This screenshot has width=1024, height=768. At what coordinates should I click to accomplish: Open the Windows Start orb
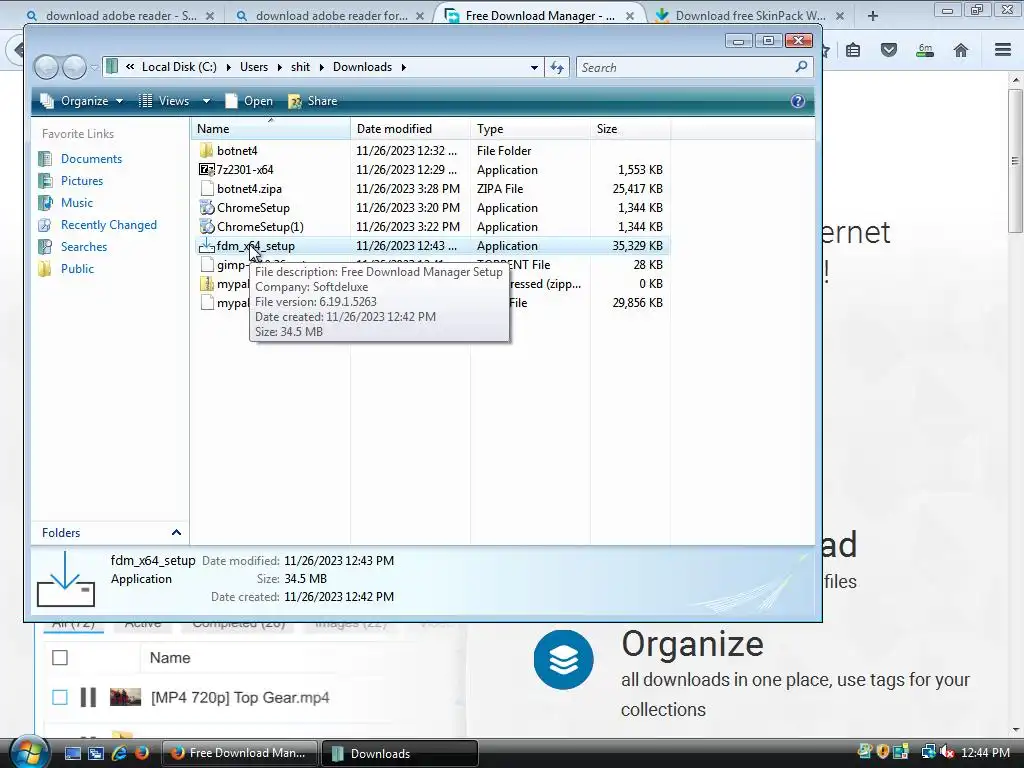29,753
